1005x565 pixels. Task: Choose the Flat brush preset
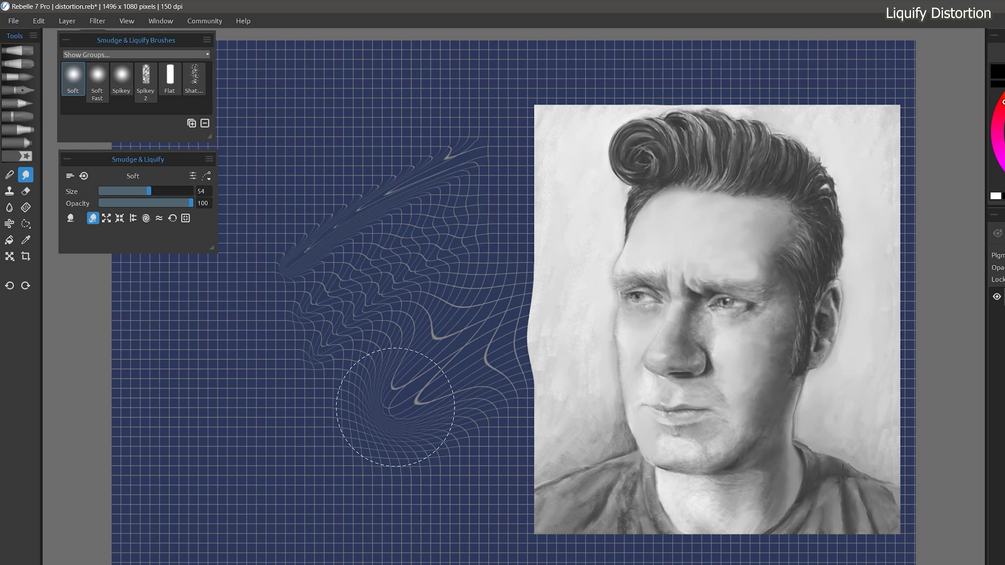coord(169,79)
